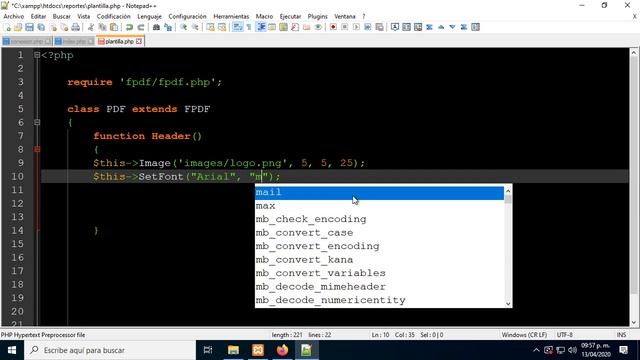Open Firefox from taskbar
The width and height of the screenshot is (640, 360).
tap(282, 350)
